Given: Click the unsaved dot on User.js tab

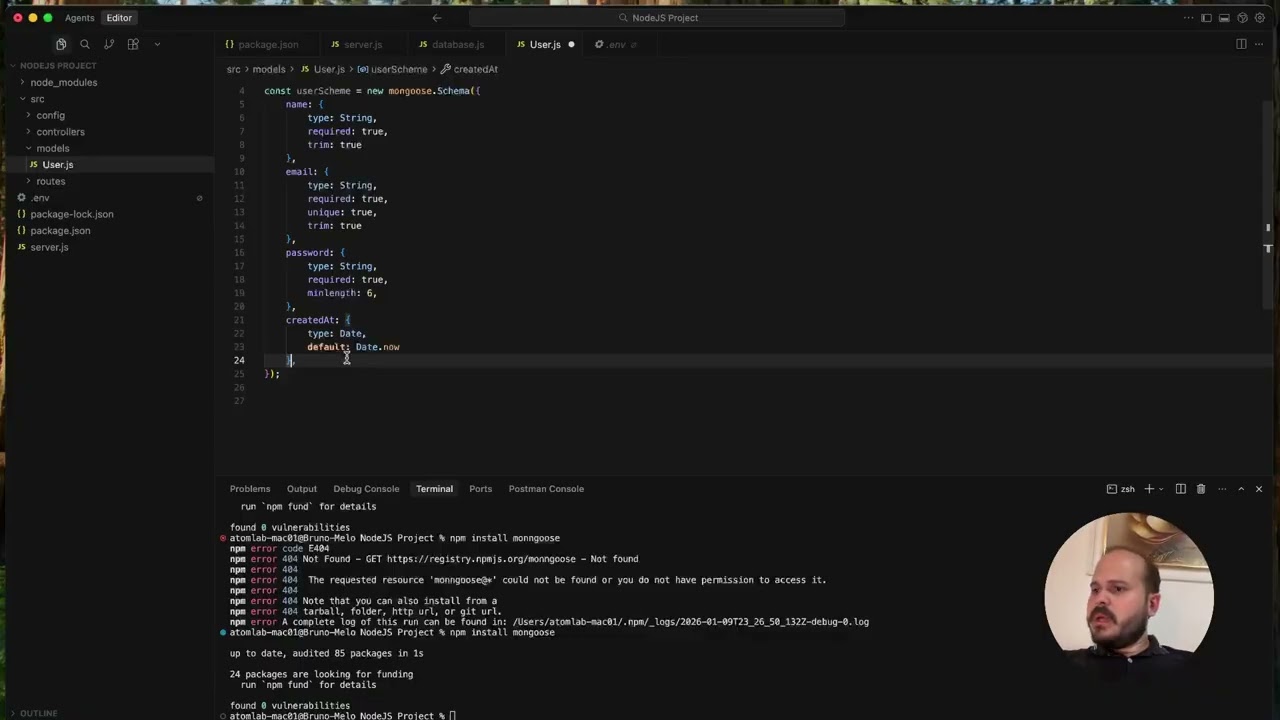Looking at the screenshot, I should pyautogui.click(x=571, y=44).
